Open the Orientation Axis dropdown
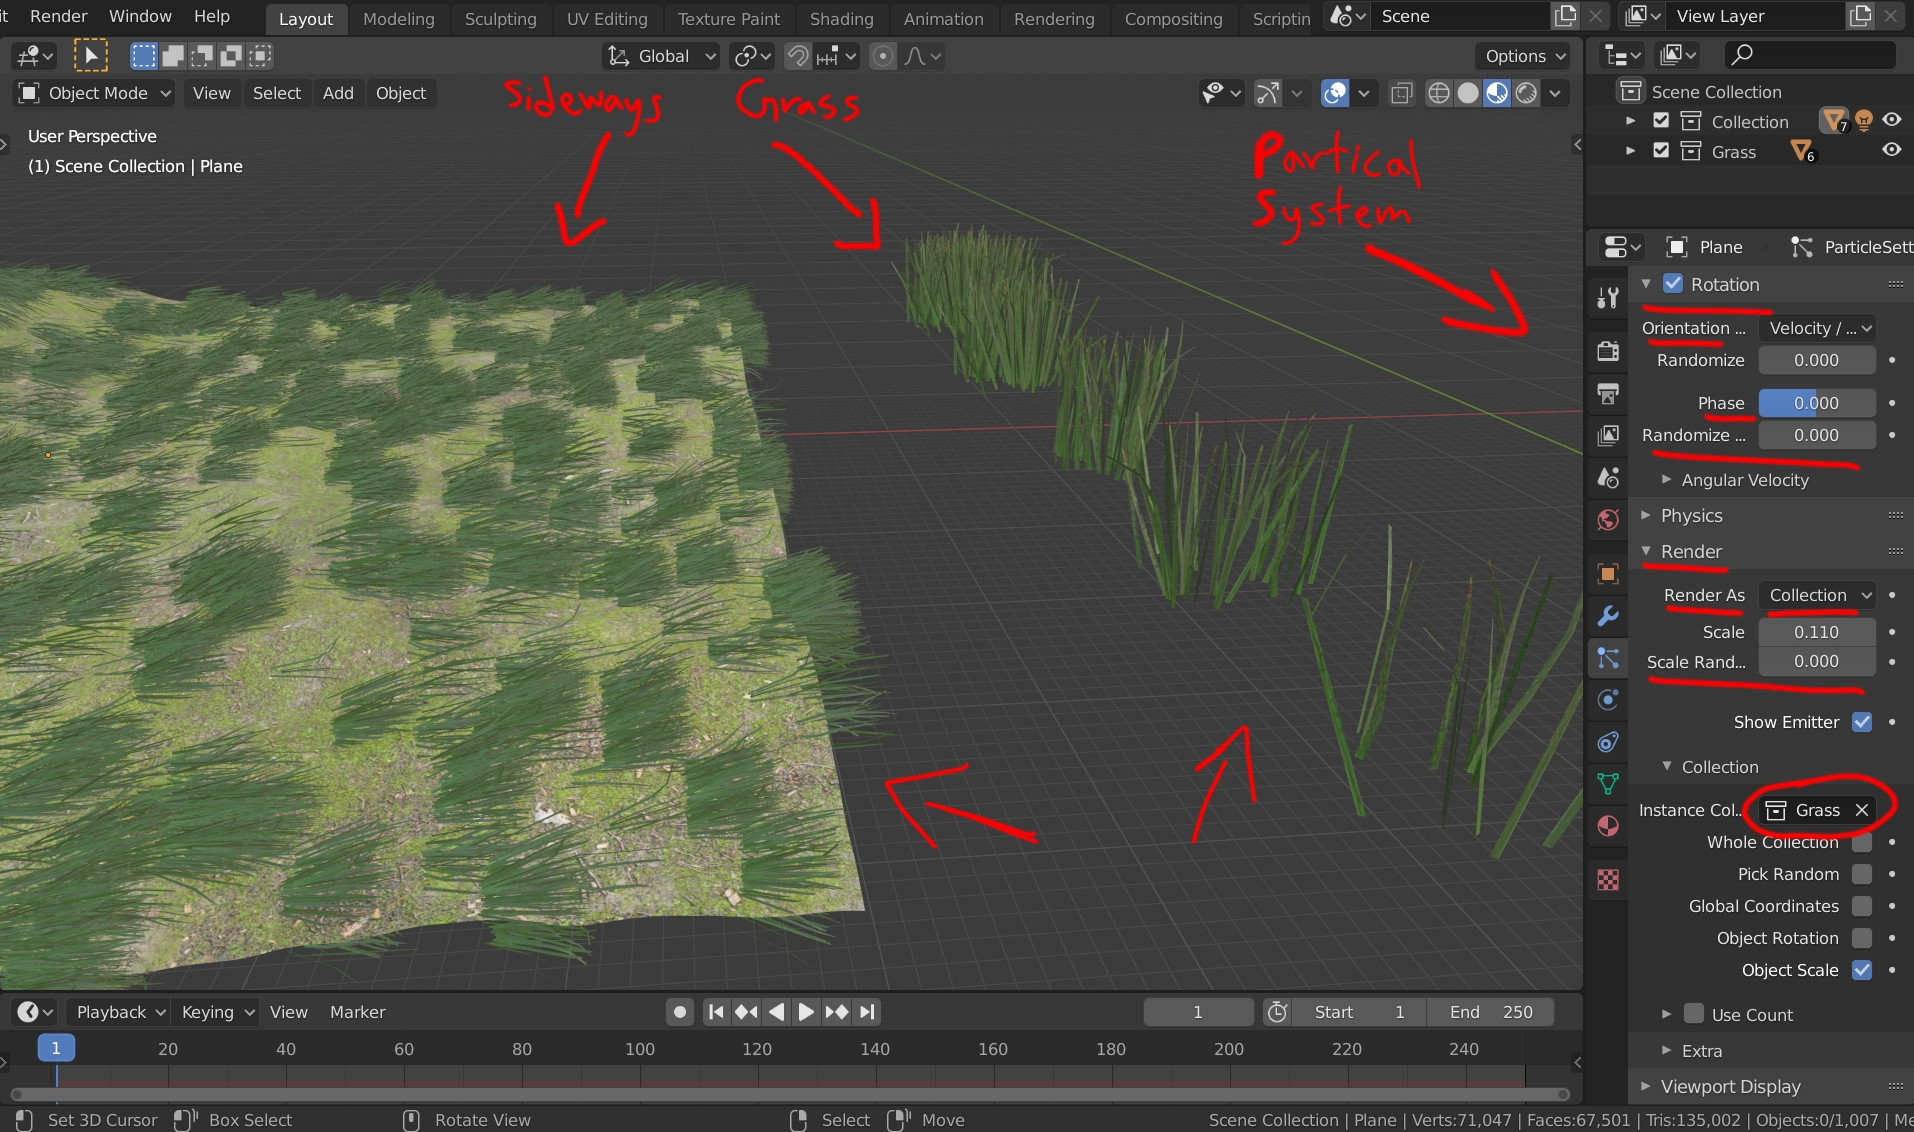Screen dimensions: 1914x1132 pyautogui.click(x=1817, y=328)
